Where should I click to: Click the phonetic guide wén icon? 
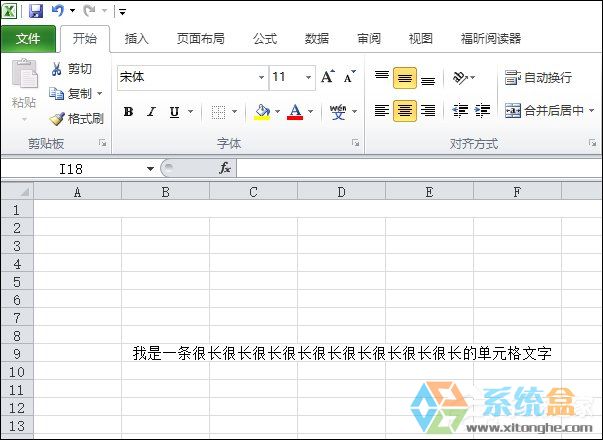[338, 112]
